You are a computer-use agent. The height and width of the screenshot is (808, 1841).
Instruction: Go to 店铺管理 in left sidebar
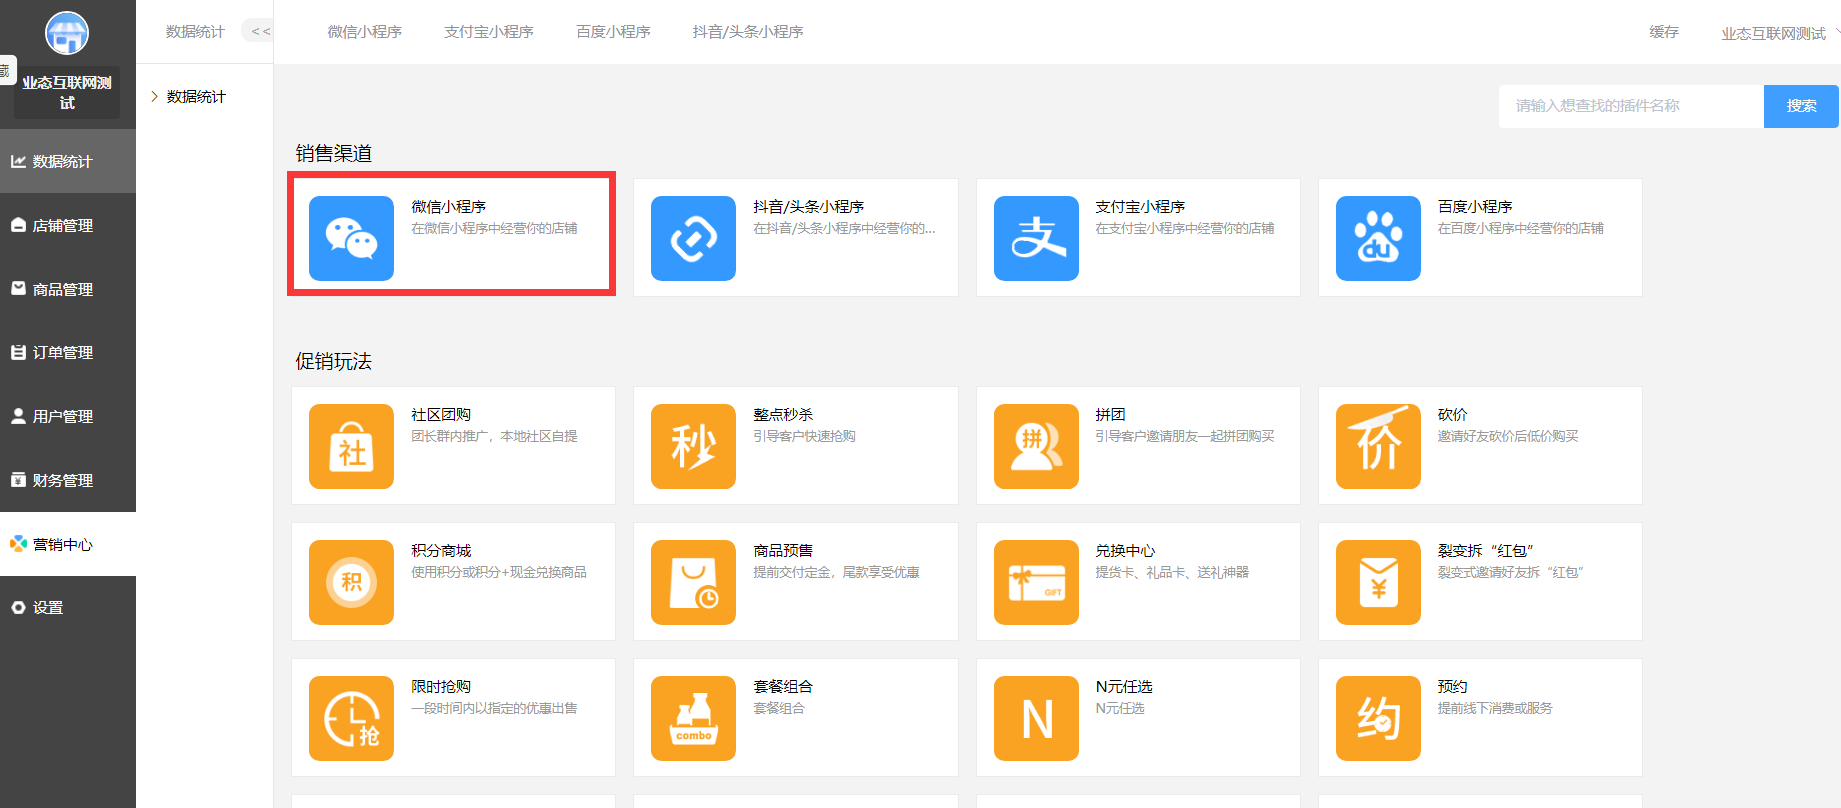tap(68, 225)
